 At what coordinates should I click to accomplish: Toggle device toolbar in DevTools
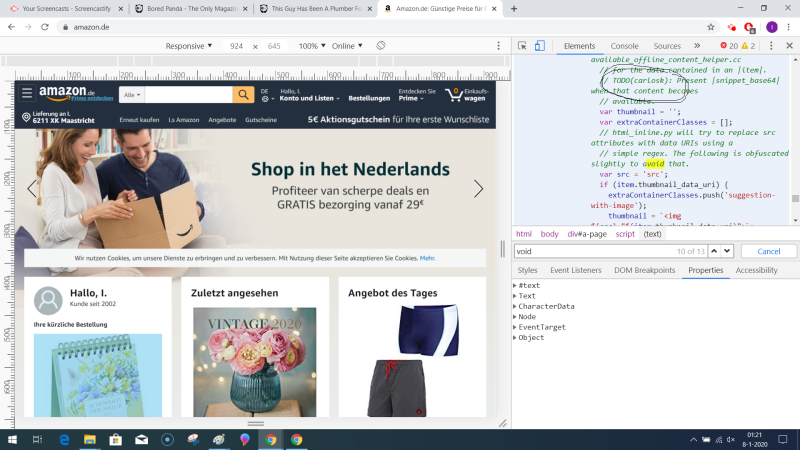pos(539,46)
